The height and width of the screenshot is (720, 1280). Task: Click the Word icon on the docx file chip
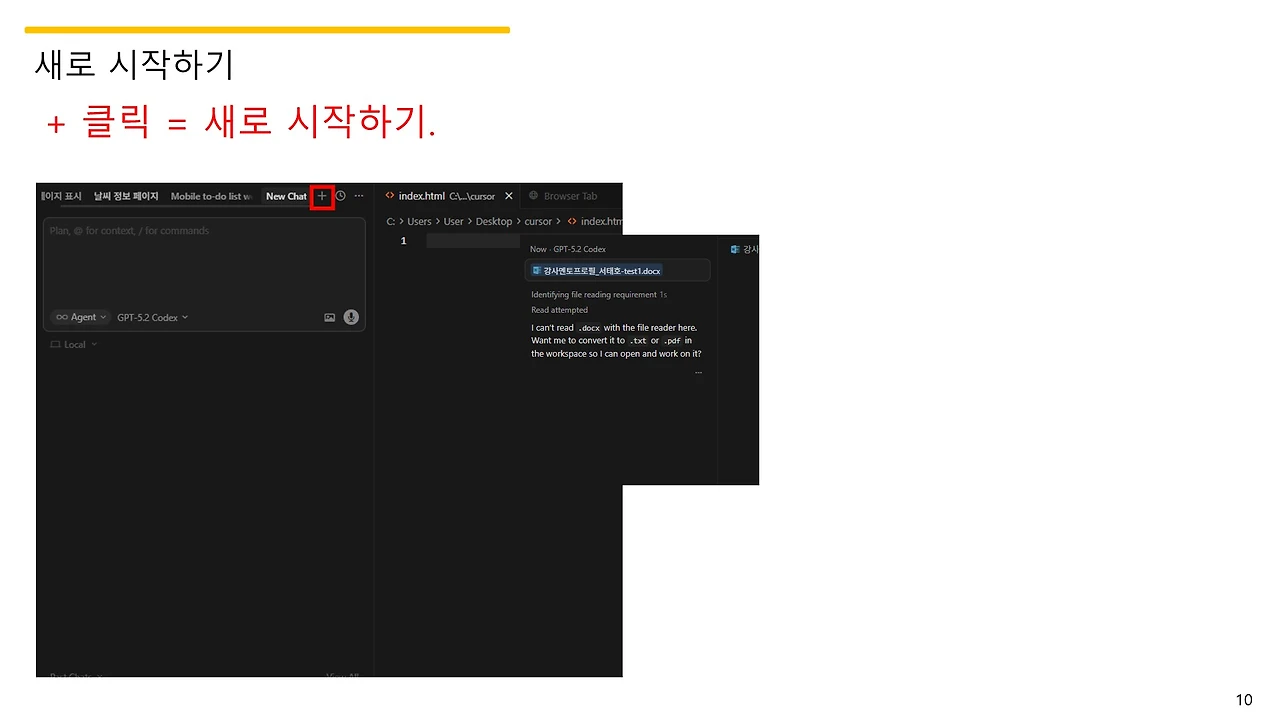click(538, 270)
